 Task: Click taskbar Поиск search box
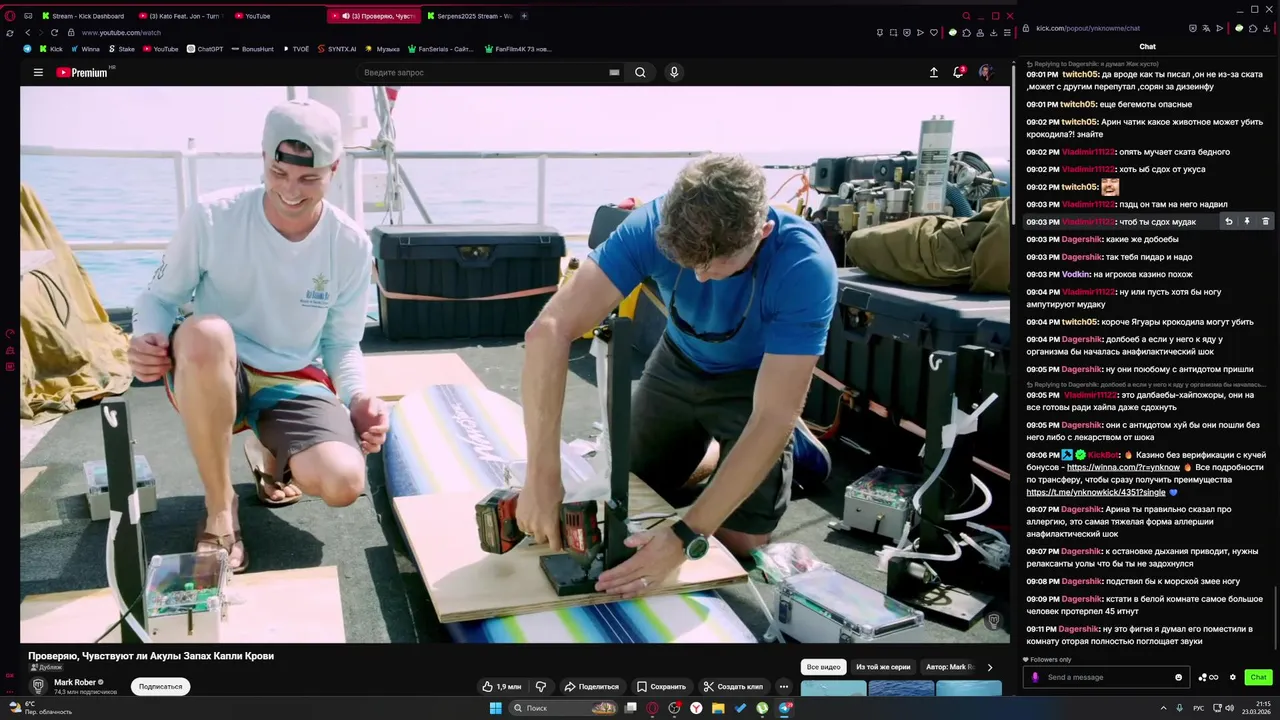click(564, 708)
